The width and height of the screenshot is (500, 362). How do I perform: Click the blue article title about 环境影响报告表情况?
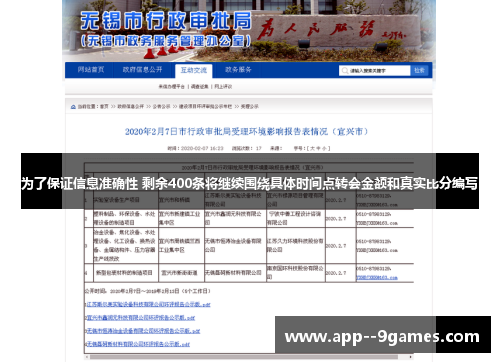click(x=246, y=132)
